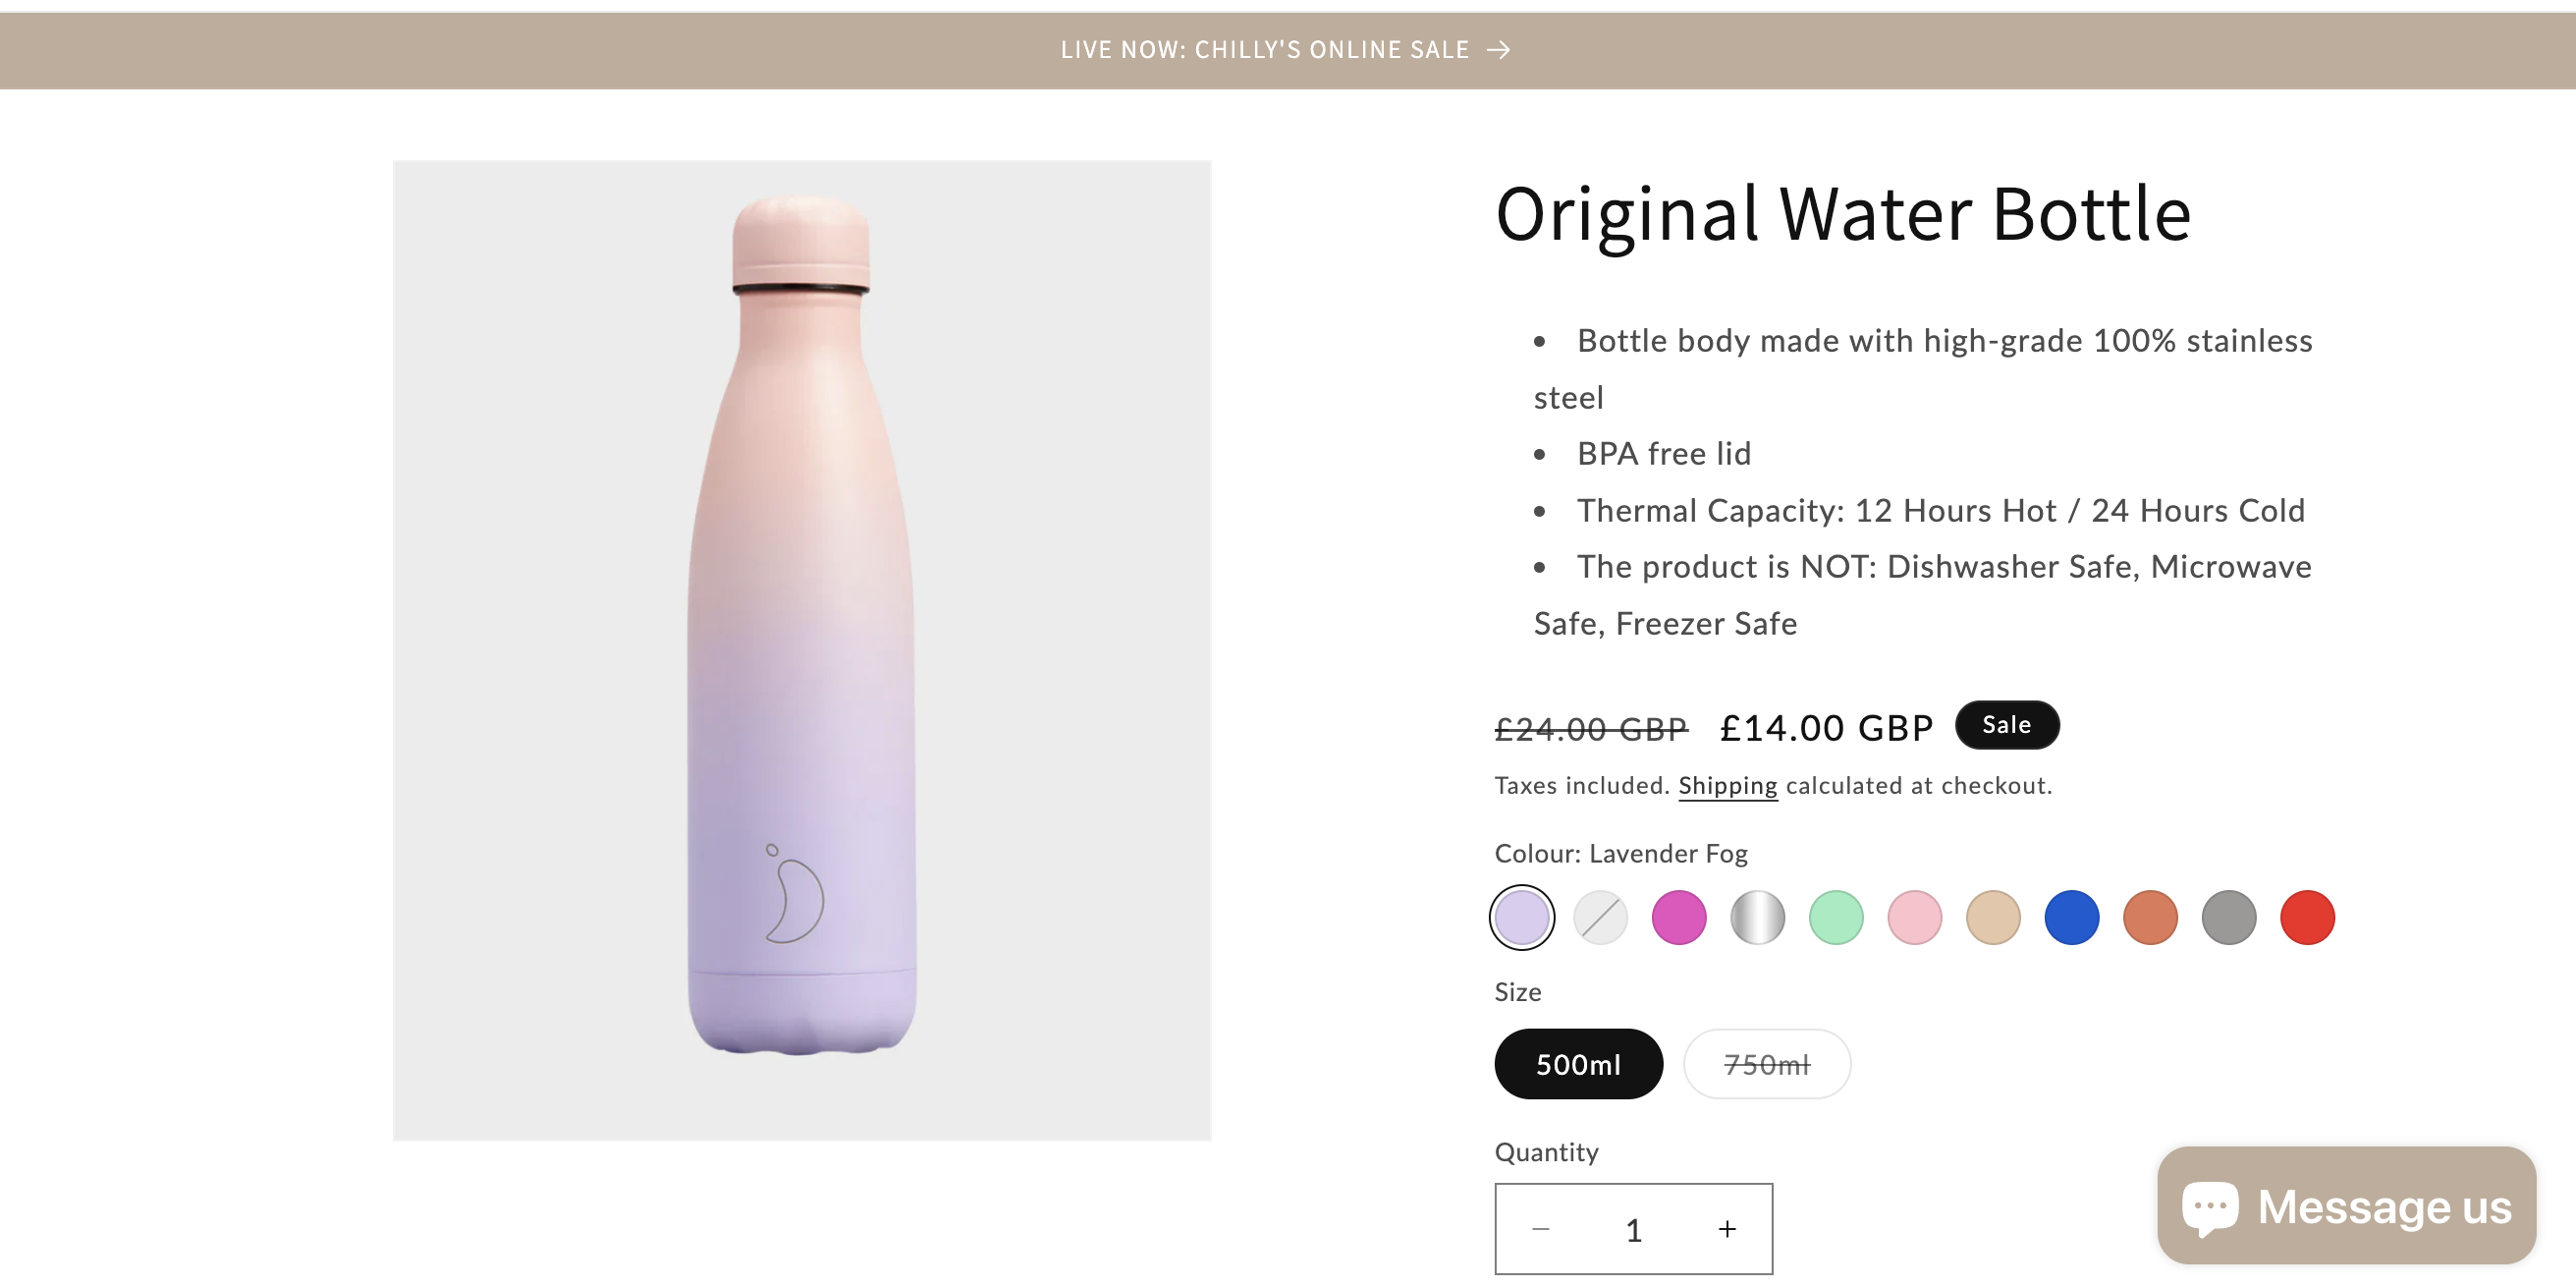Image resolution: width=2576 pixels, height=1286 pixels.
Task: Select the crossed-out 750ml size option
Action: (1766, 1064)
